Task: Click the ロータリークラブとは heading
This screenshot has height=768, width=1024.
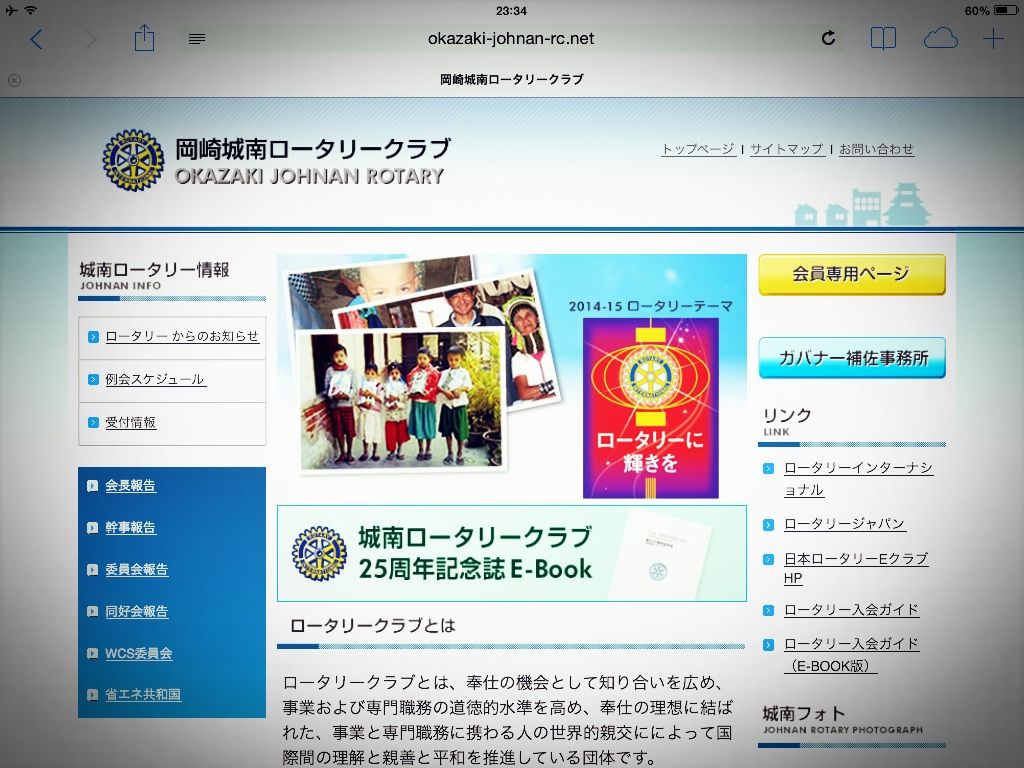Action: click(372, 626)
